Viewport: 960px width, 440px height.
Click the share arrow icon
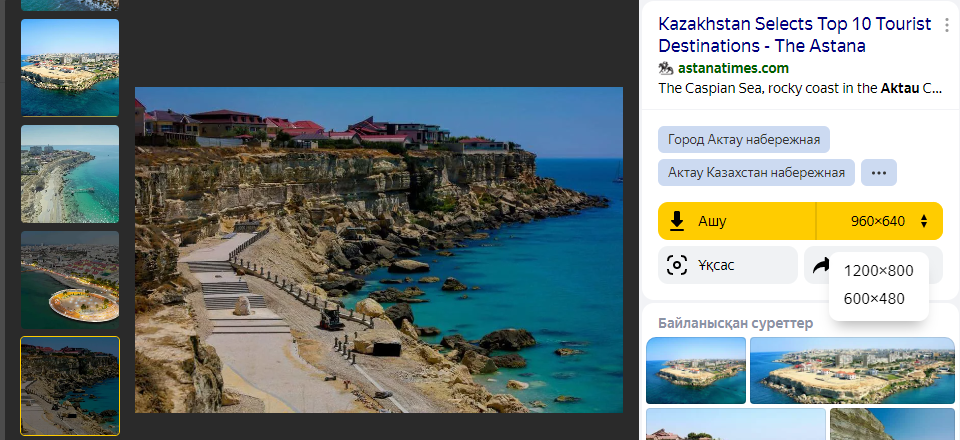(x=820, y=265)
